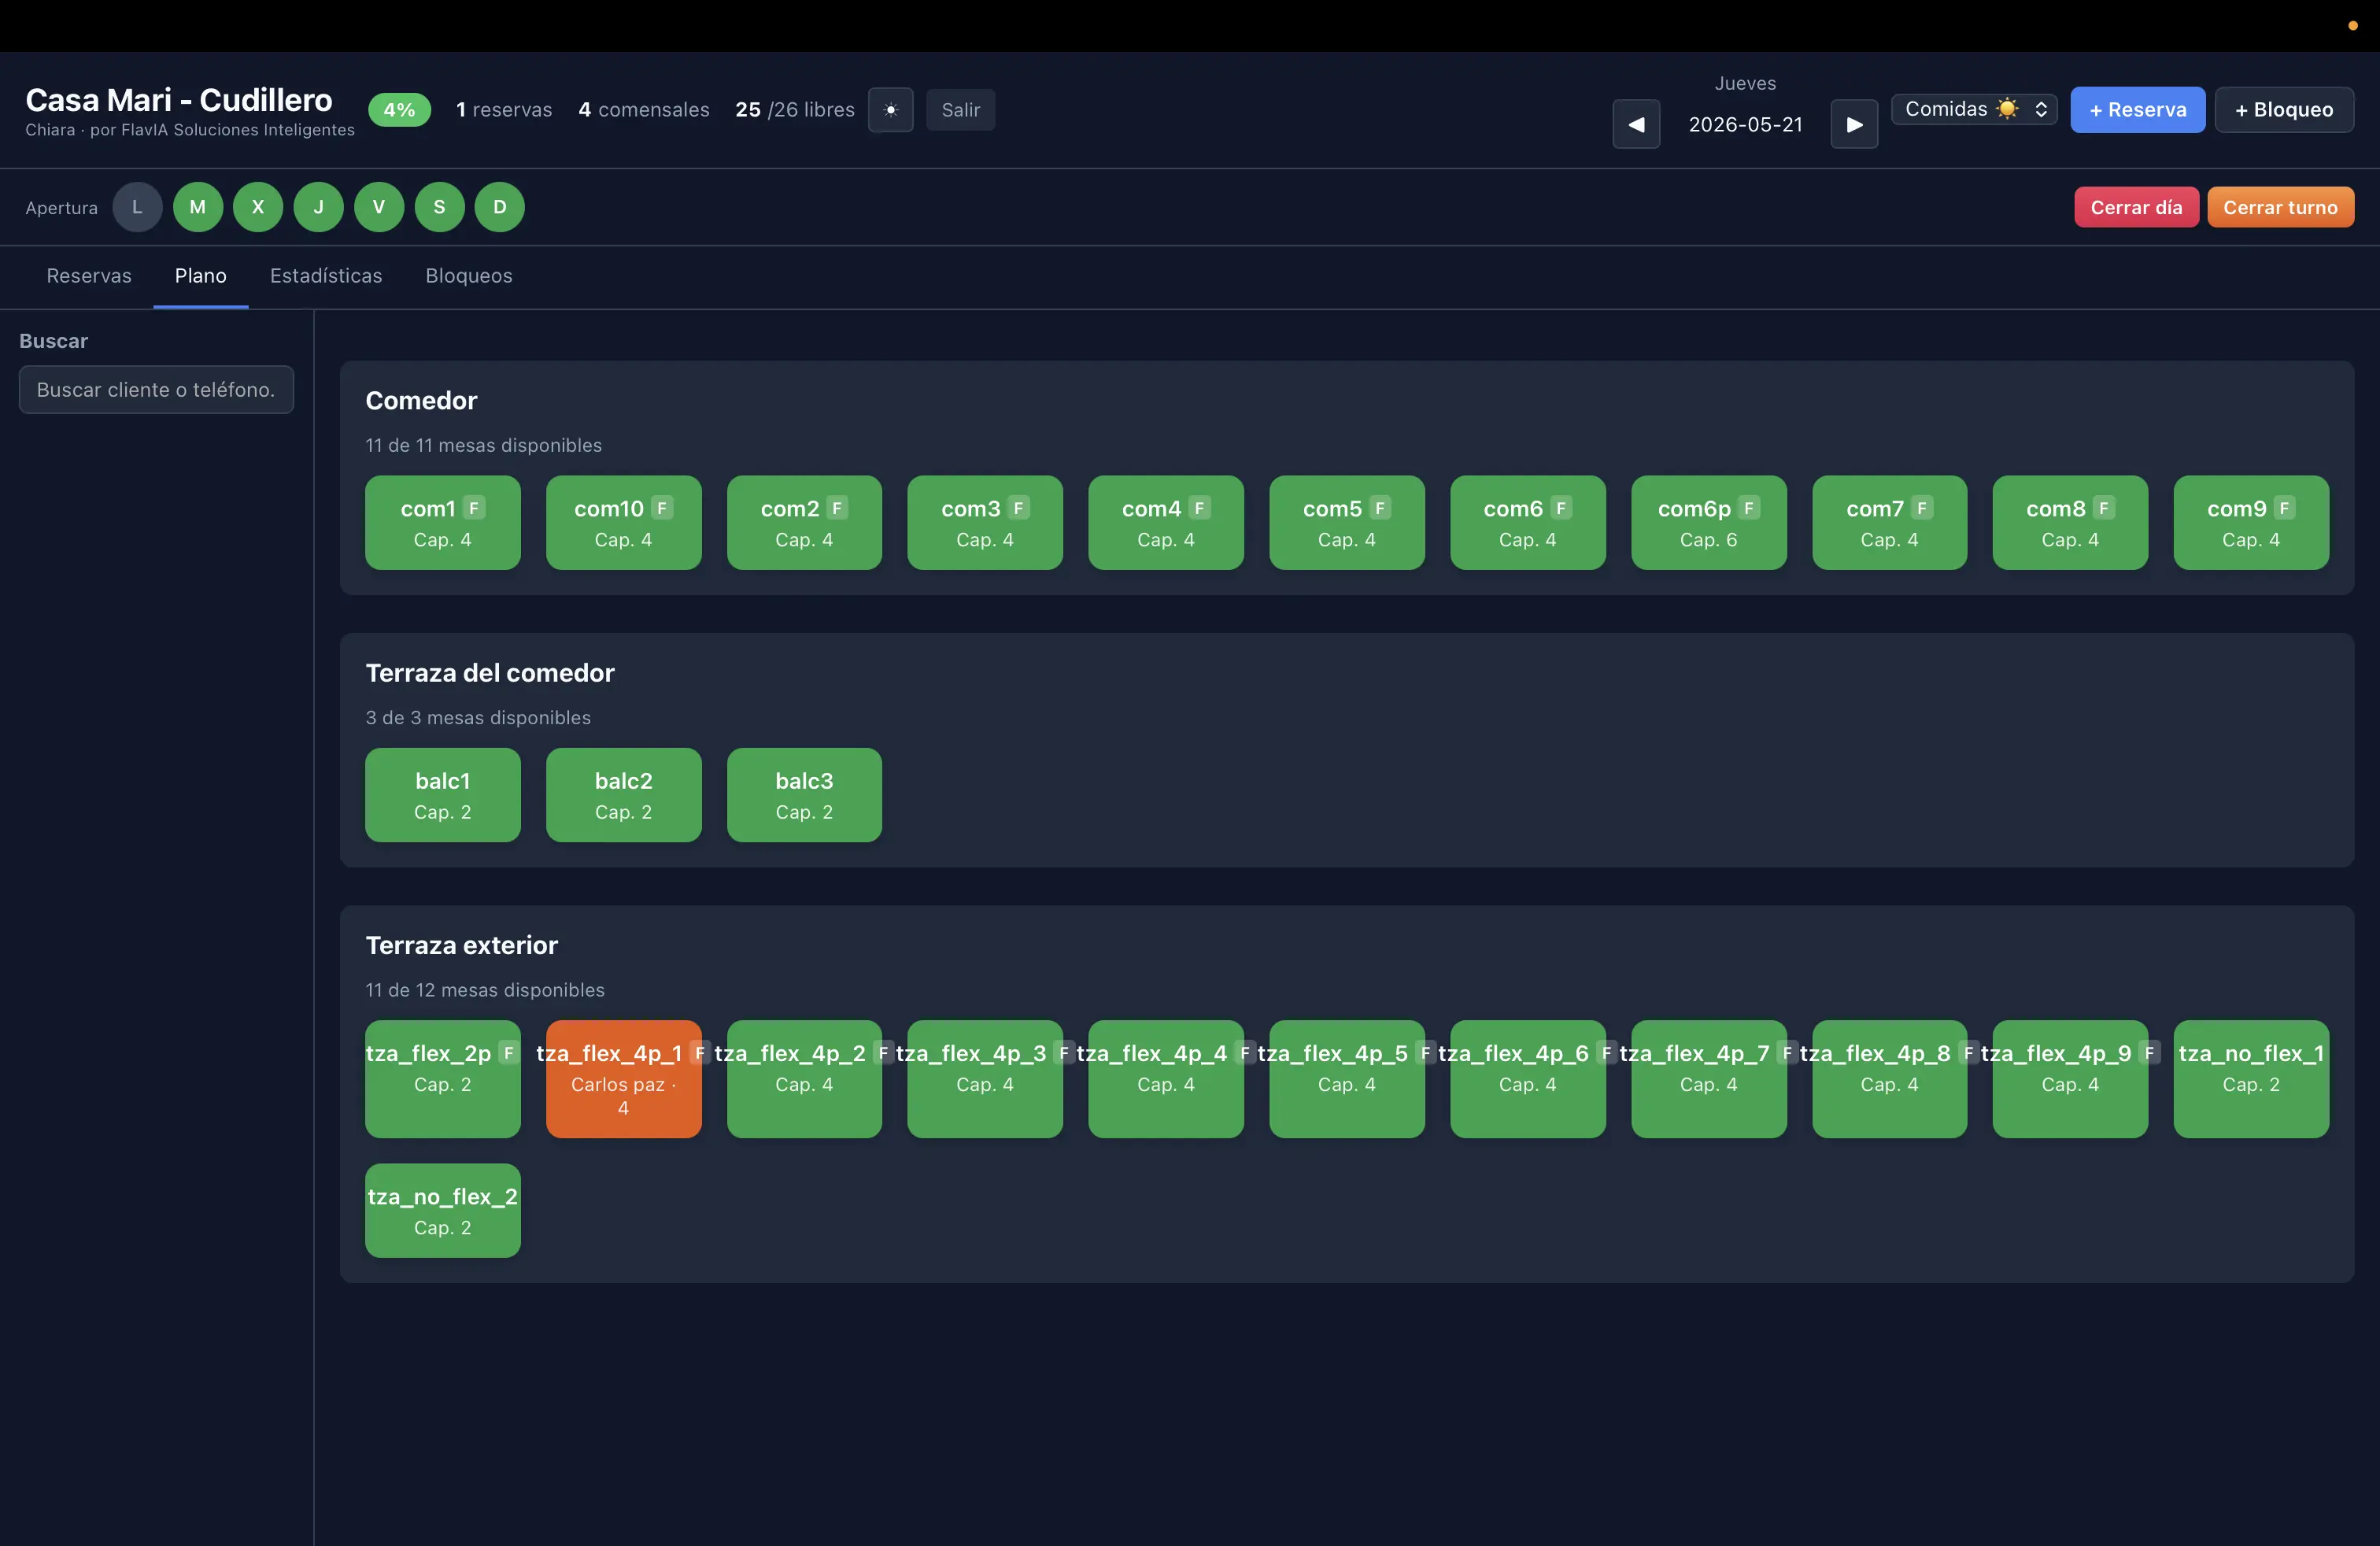This screenshot has width=2380, height=1546.
Task: Open the occupied table tza_flex_4p_1 details
Action: click(623, 1079)
